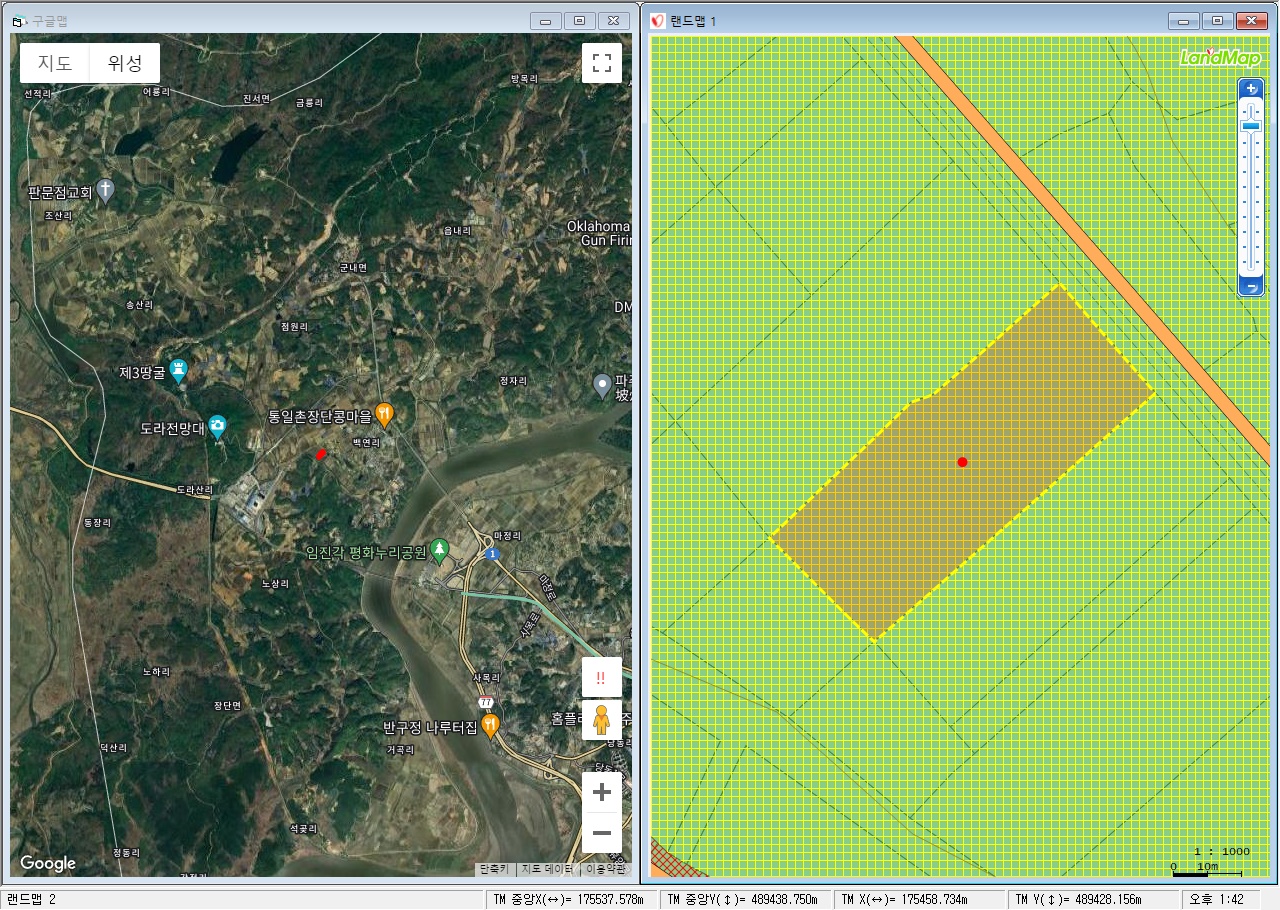This screenshot has width=1280, height=910.
Task: Zoom out with LandMap slider minus button
Action: 1251,288
